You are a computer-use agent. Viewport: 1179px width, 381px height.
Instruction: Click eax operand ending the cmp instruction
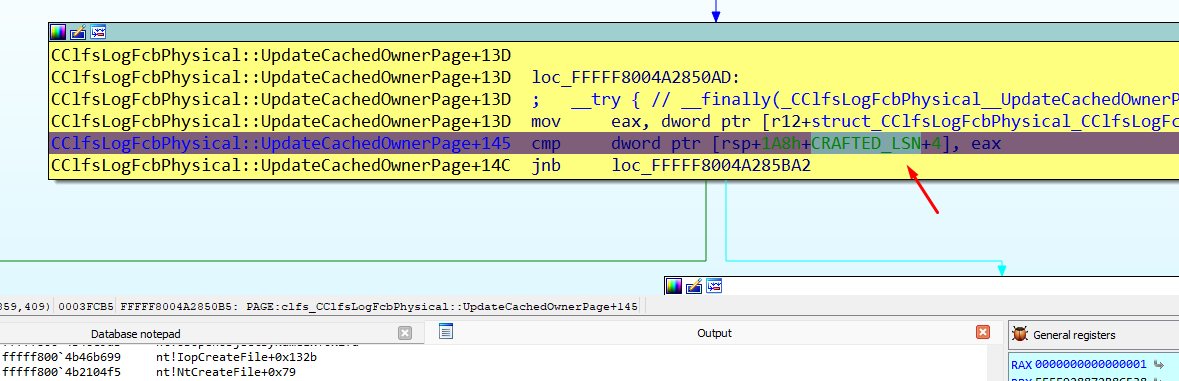point(986,143)
